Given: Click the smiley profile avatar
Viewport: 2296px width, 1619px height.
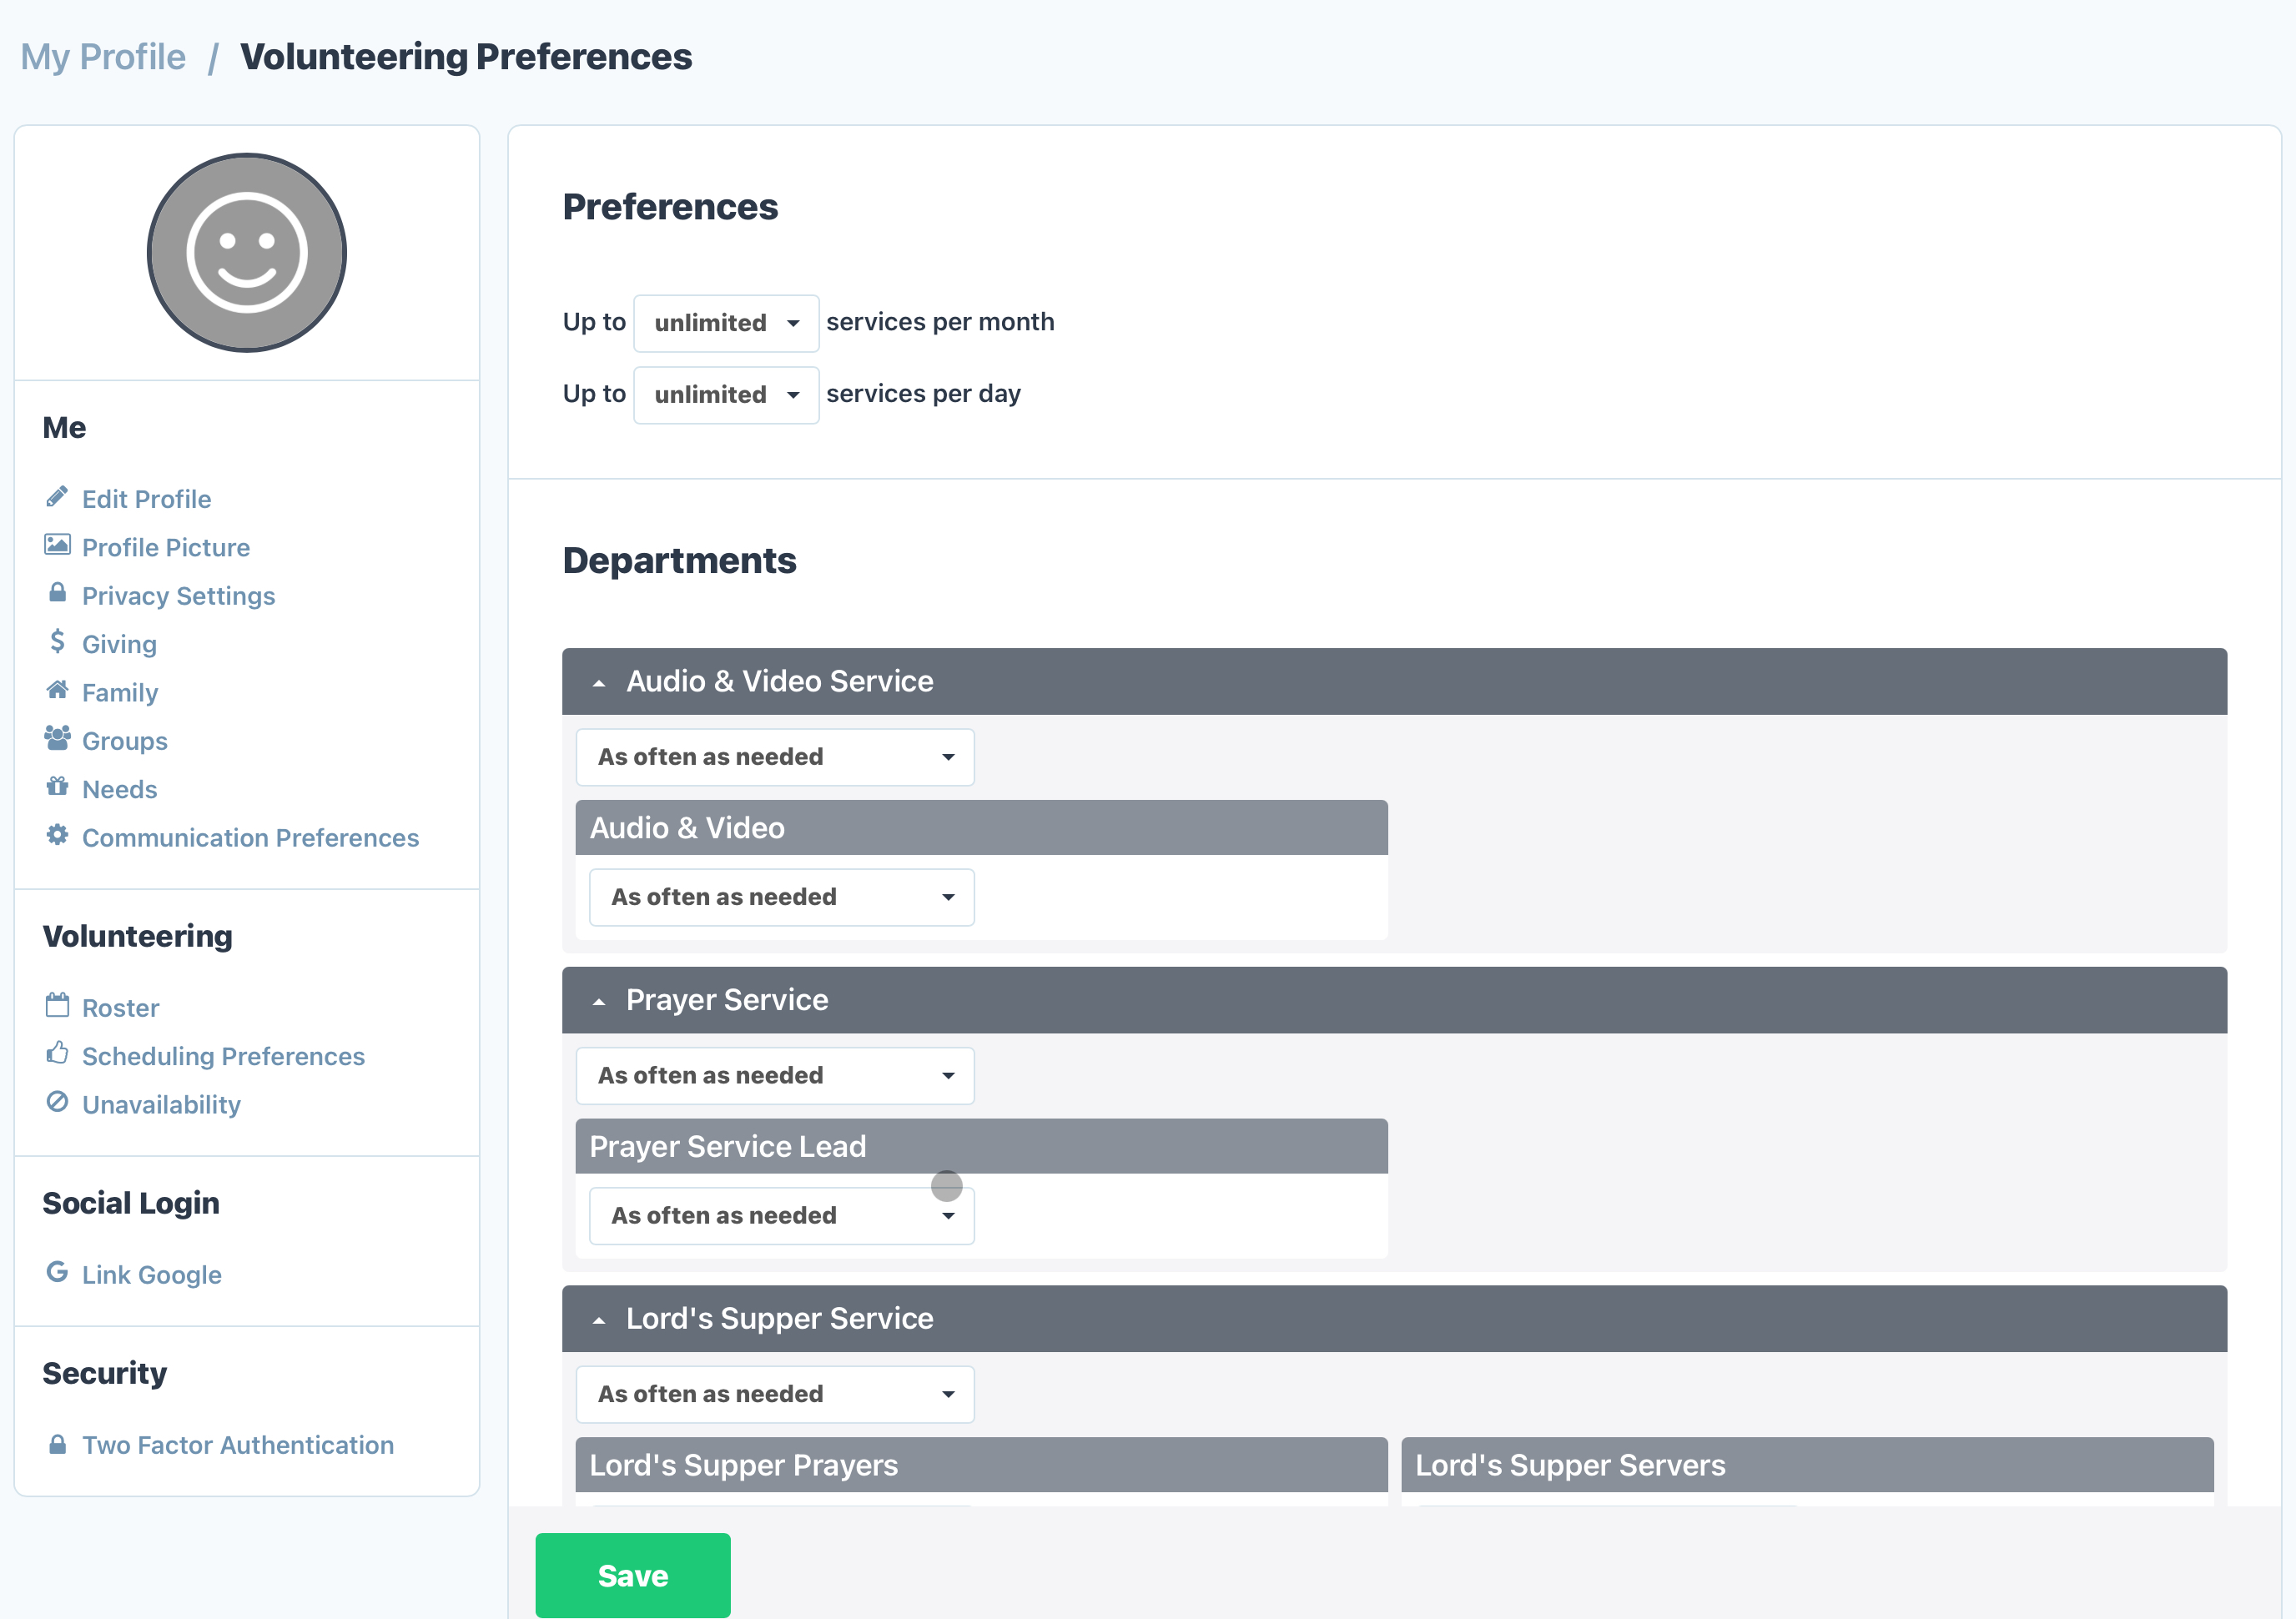Looking at the screenshot, I should [247, 253].
